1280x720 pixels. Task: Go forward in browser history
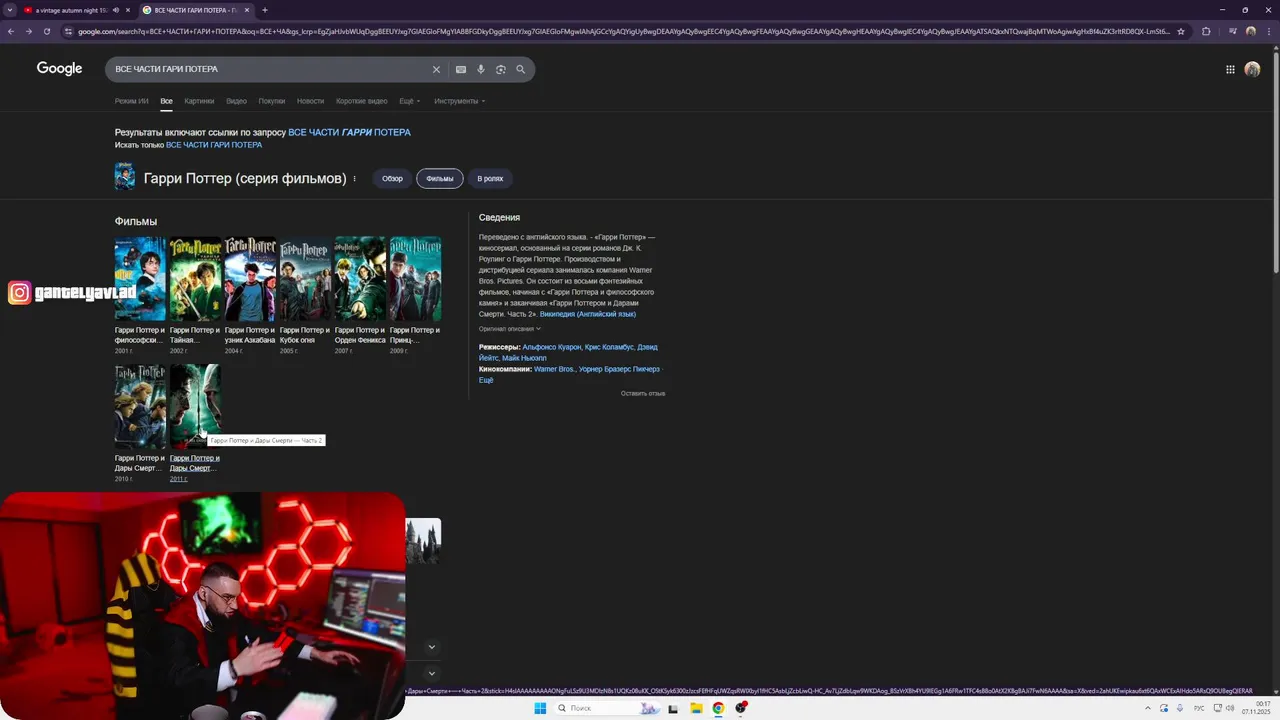(29, 31)
